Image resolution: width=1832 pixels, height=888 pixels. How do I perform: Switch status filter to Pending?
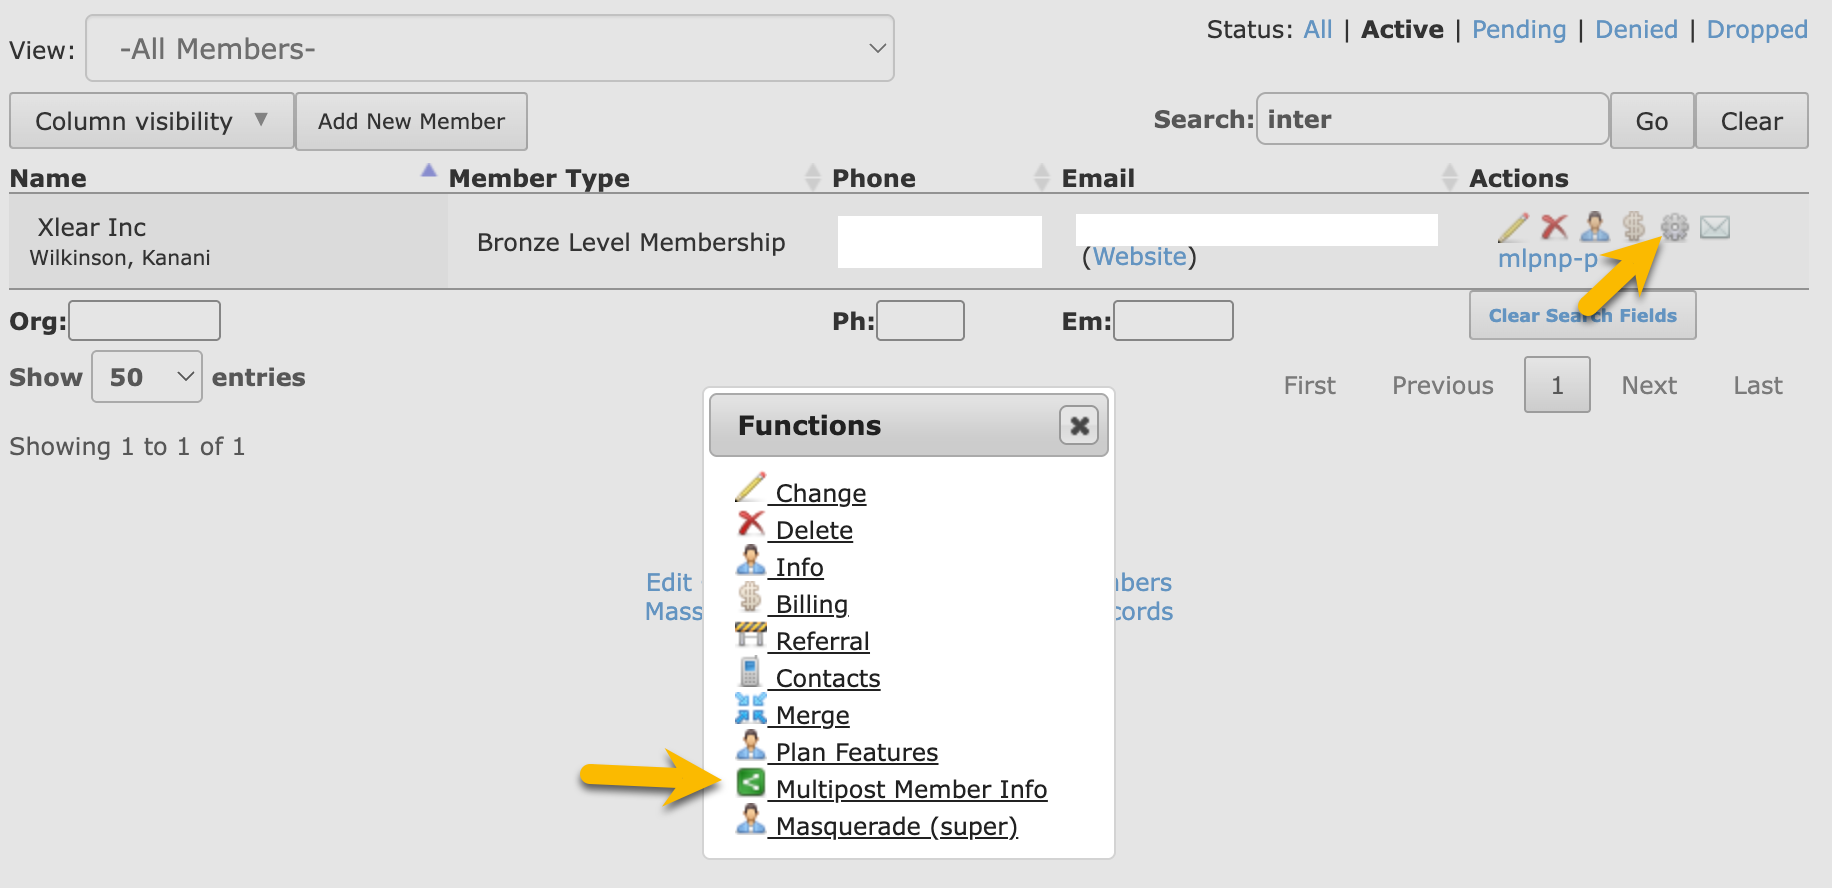[x=1519, y=29]
